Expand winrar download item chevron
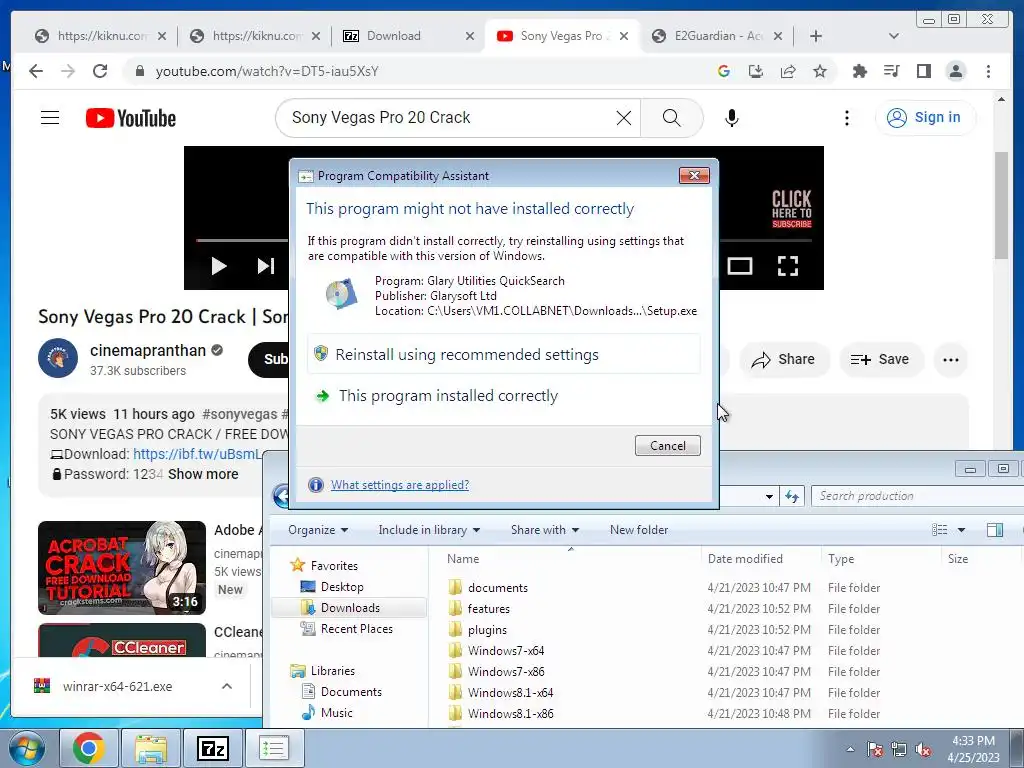This screenshot has width=1024, height=768. tap(227, 686)
